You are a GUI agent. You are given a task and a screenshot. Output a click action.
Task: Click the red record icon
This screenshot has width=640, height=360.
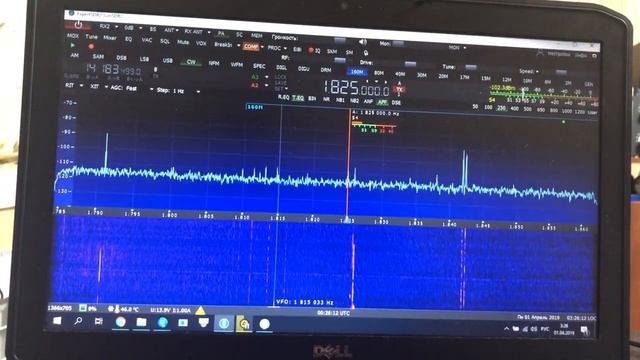point(91,47)
